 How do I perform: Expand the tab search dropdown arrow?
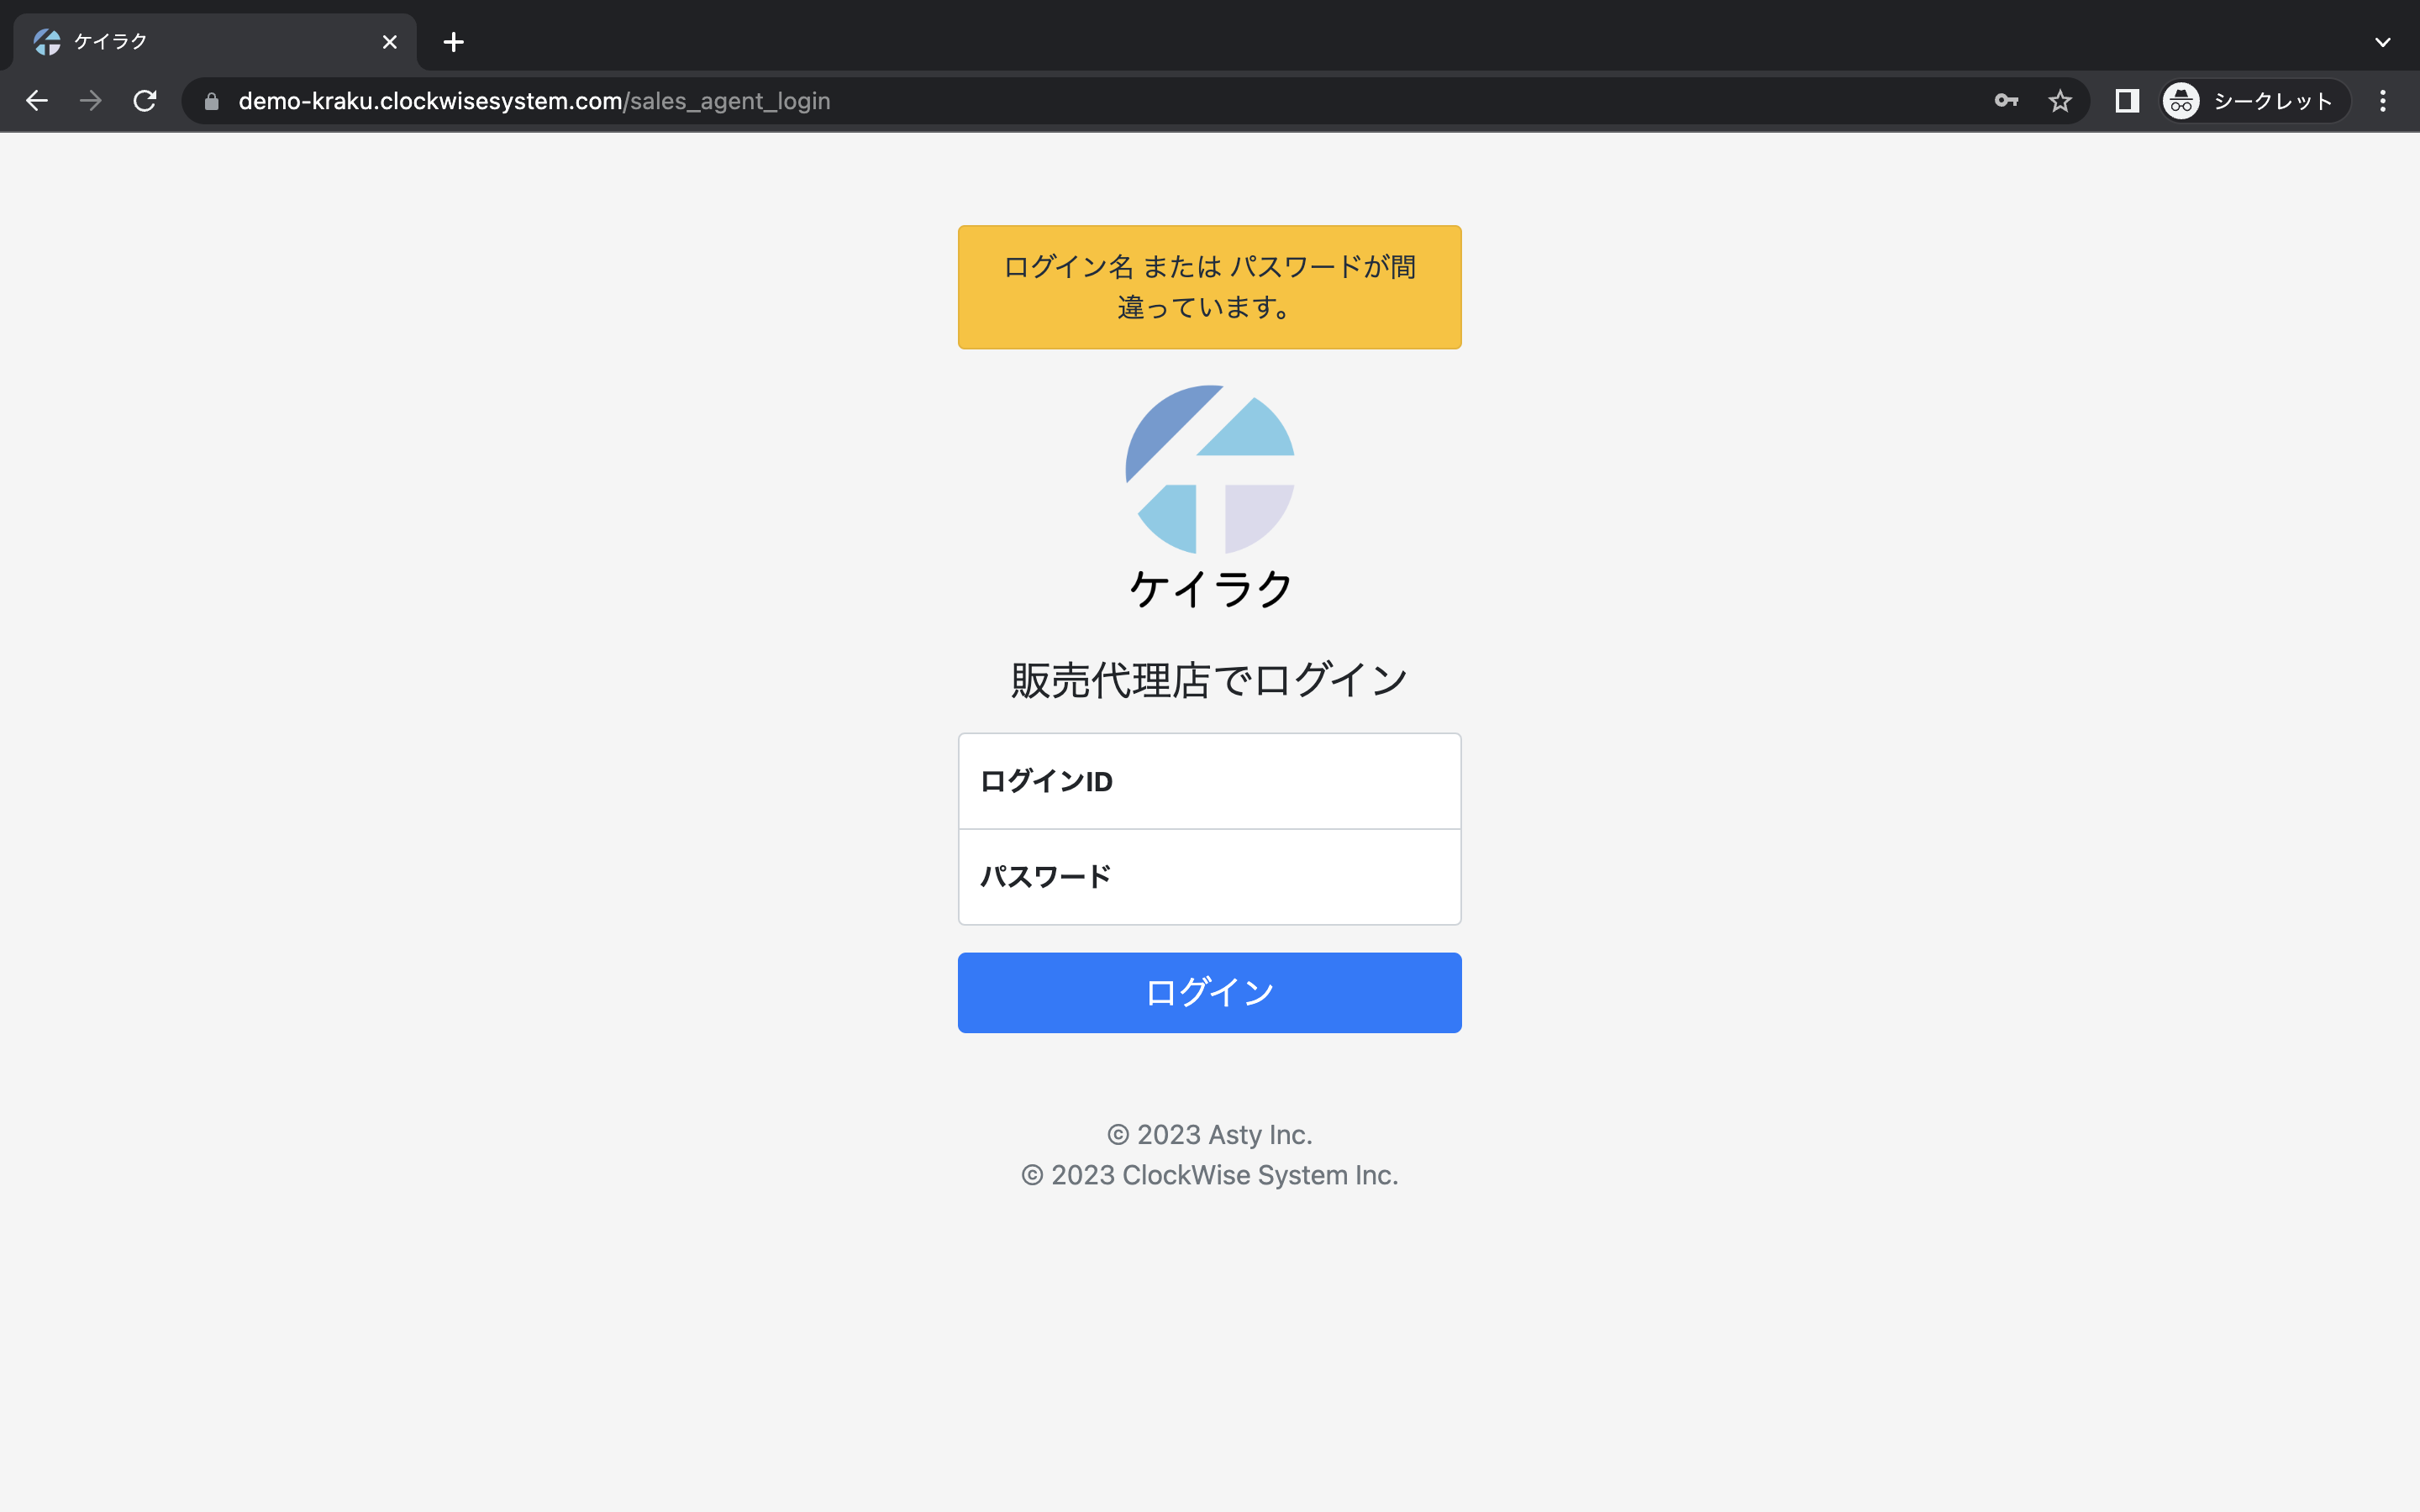coord(2382,42)
